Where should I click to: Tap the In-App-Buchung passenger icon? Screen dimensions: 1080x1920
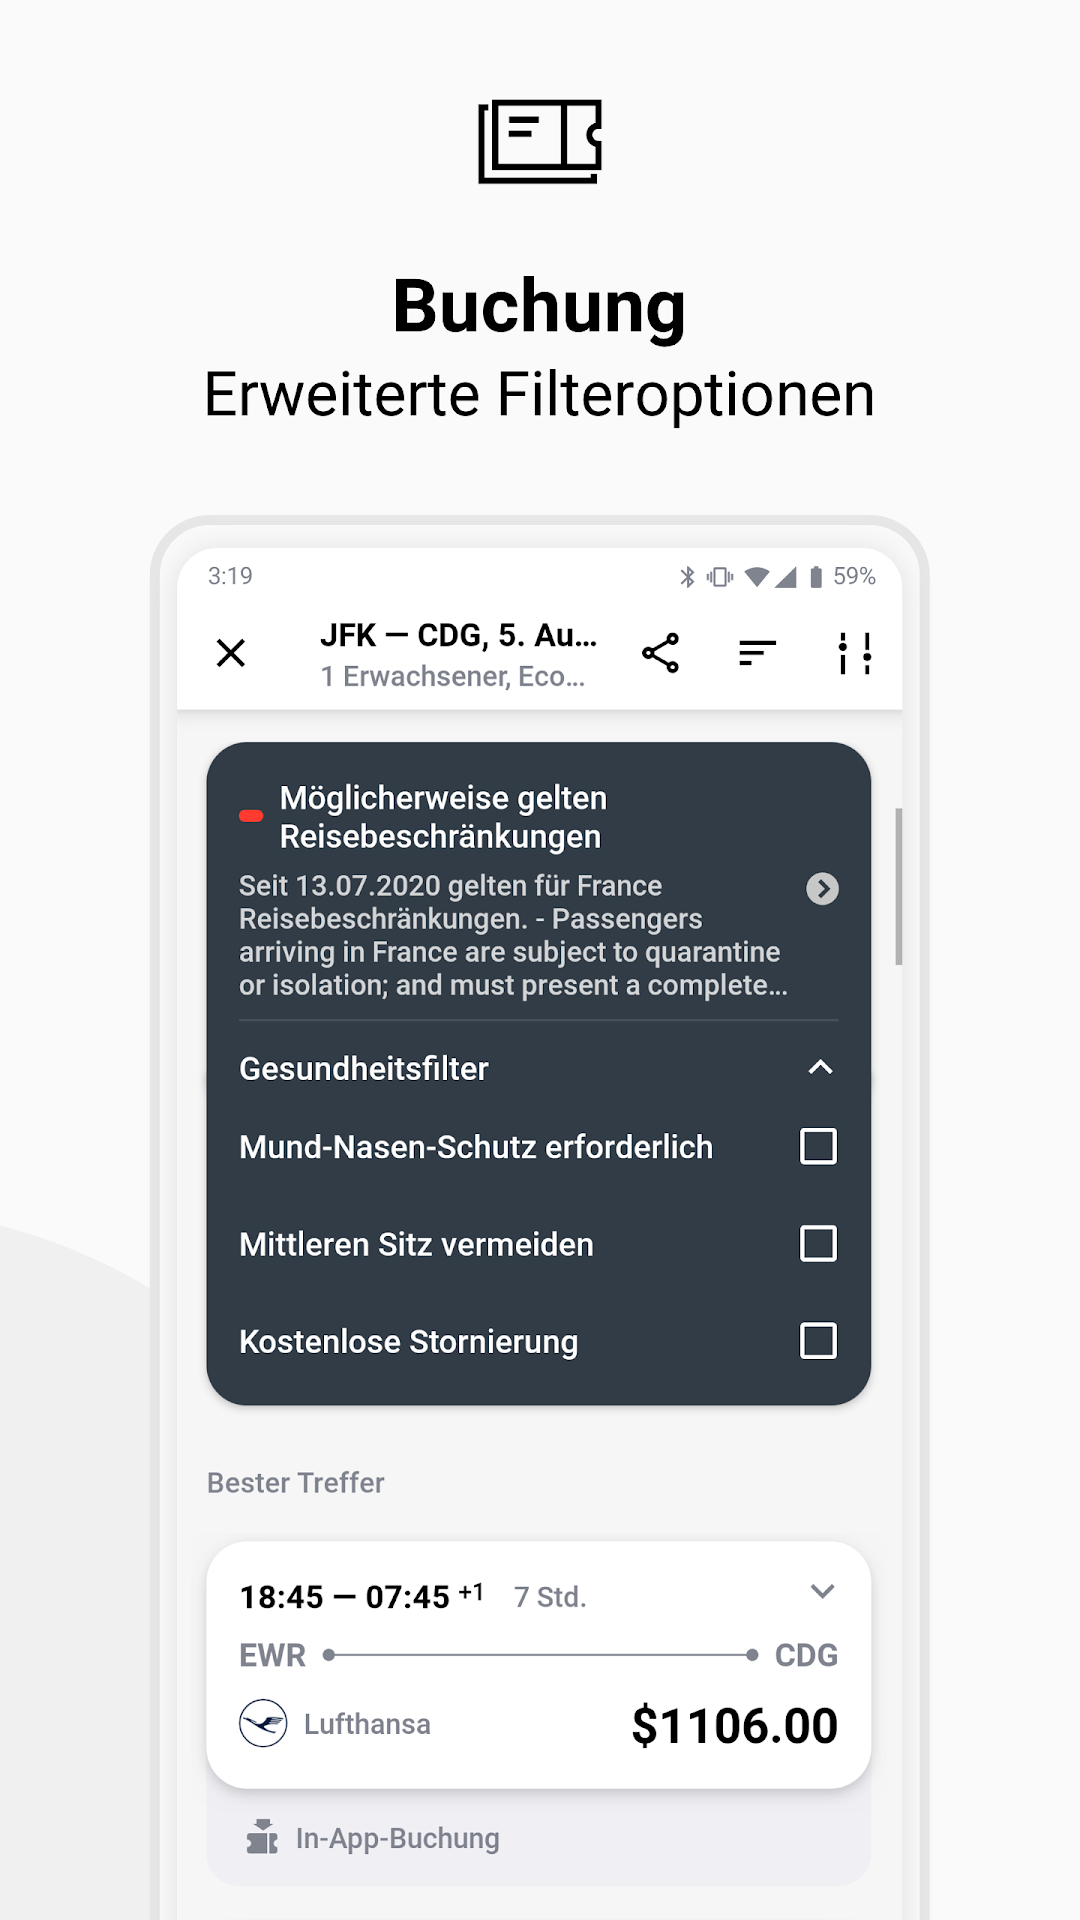pos(262,1837)
